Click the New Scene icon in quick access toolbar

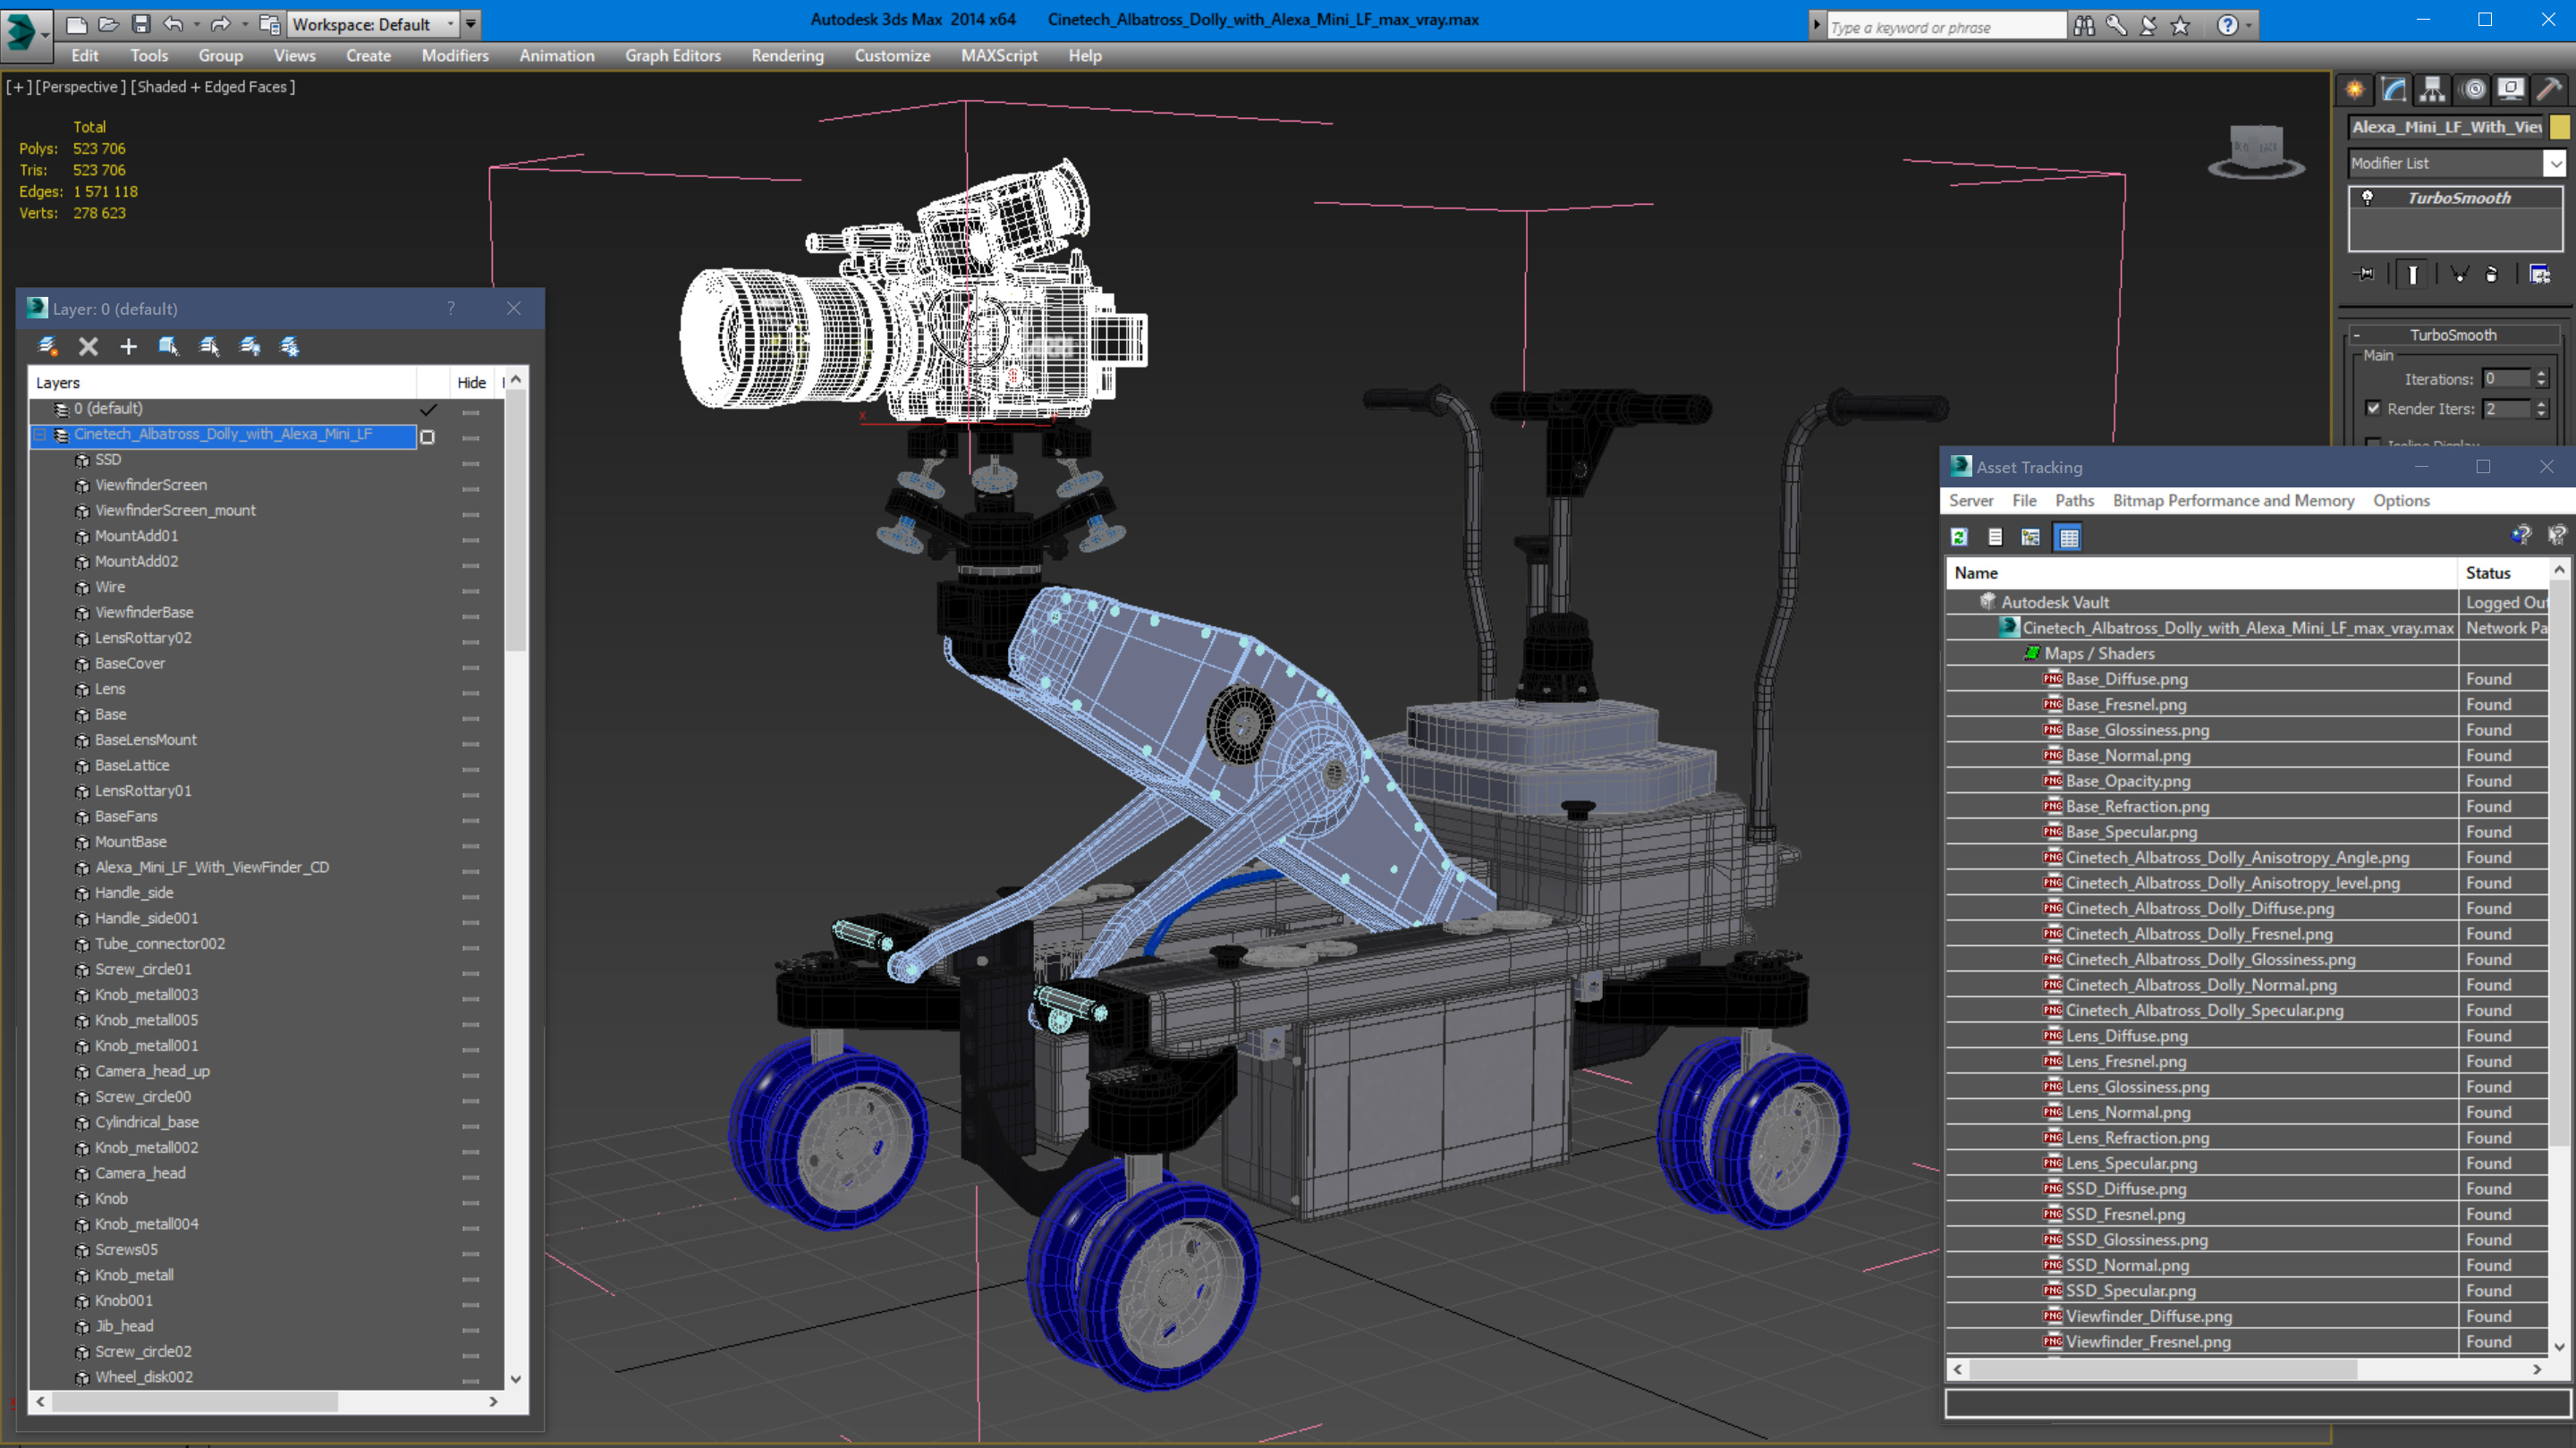[x=77, y=24]
